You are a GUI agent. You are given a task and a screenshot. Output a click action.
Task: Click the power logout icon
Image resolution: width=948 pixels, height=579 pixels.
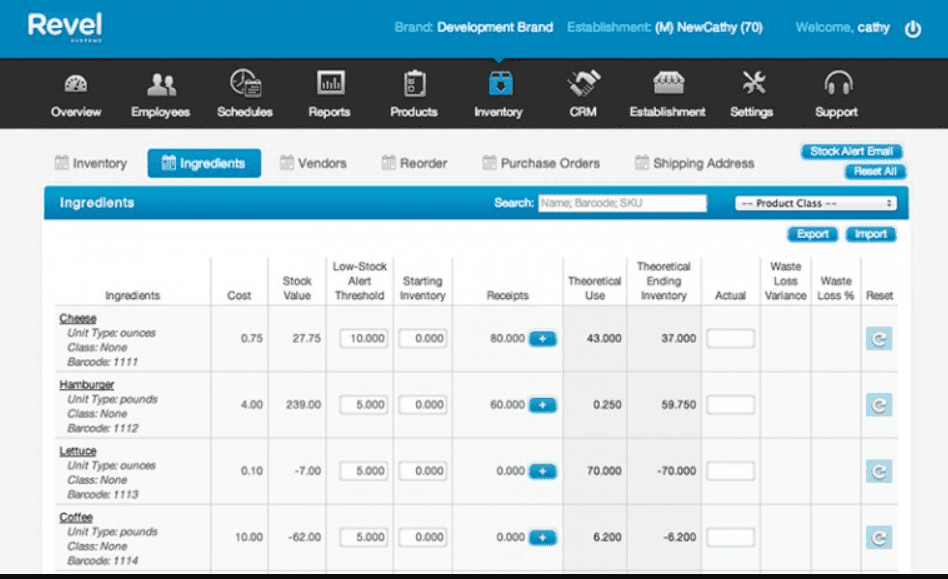click(x=912, y=29)
